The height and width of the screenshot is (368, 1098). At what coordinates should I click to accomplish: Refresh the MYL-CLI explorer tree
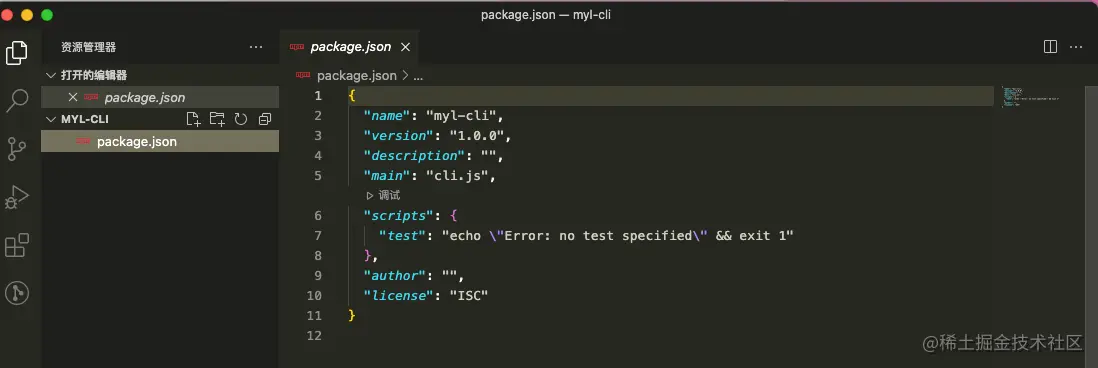(x=241, y=119)
